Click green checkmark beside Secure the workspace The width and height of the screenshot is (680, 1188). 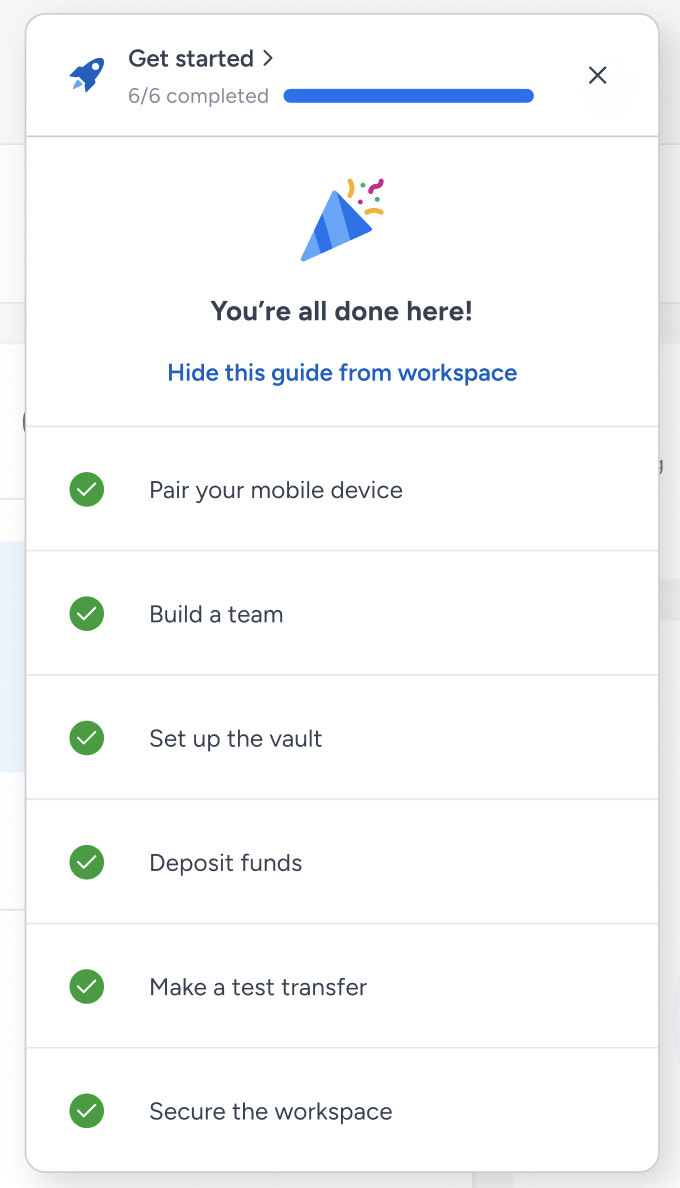click(87, 1111)
